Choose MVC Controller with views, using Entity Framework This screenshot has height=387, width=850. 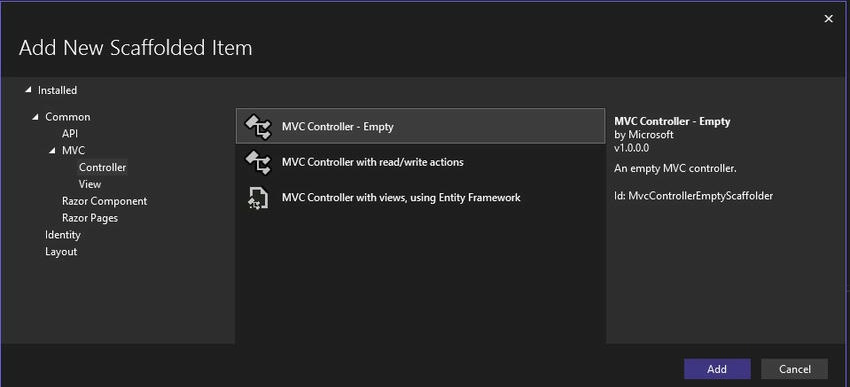tap(421, 198)
